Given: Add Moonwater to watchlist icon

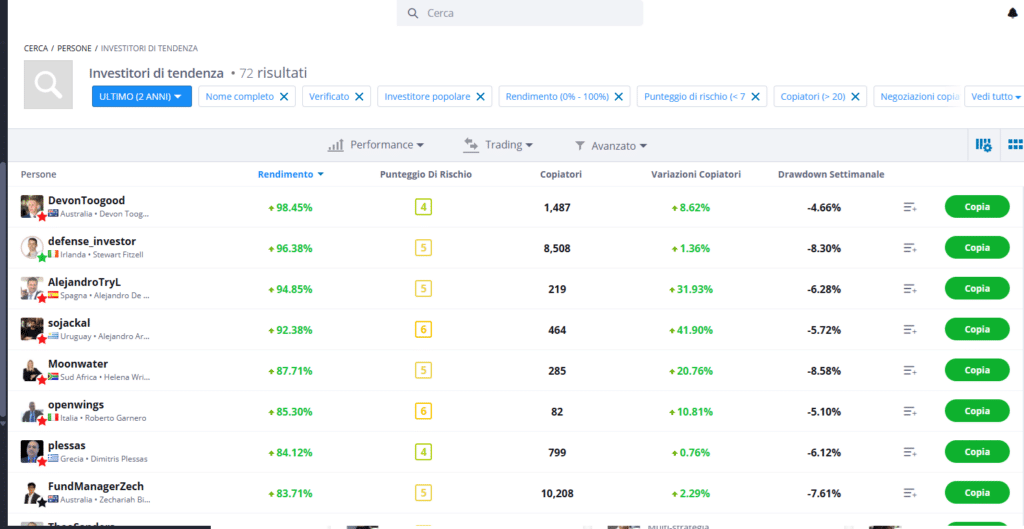Looking at the screenshot, I should [x=910, y=370].
